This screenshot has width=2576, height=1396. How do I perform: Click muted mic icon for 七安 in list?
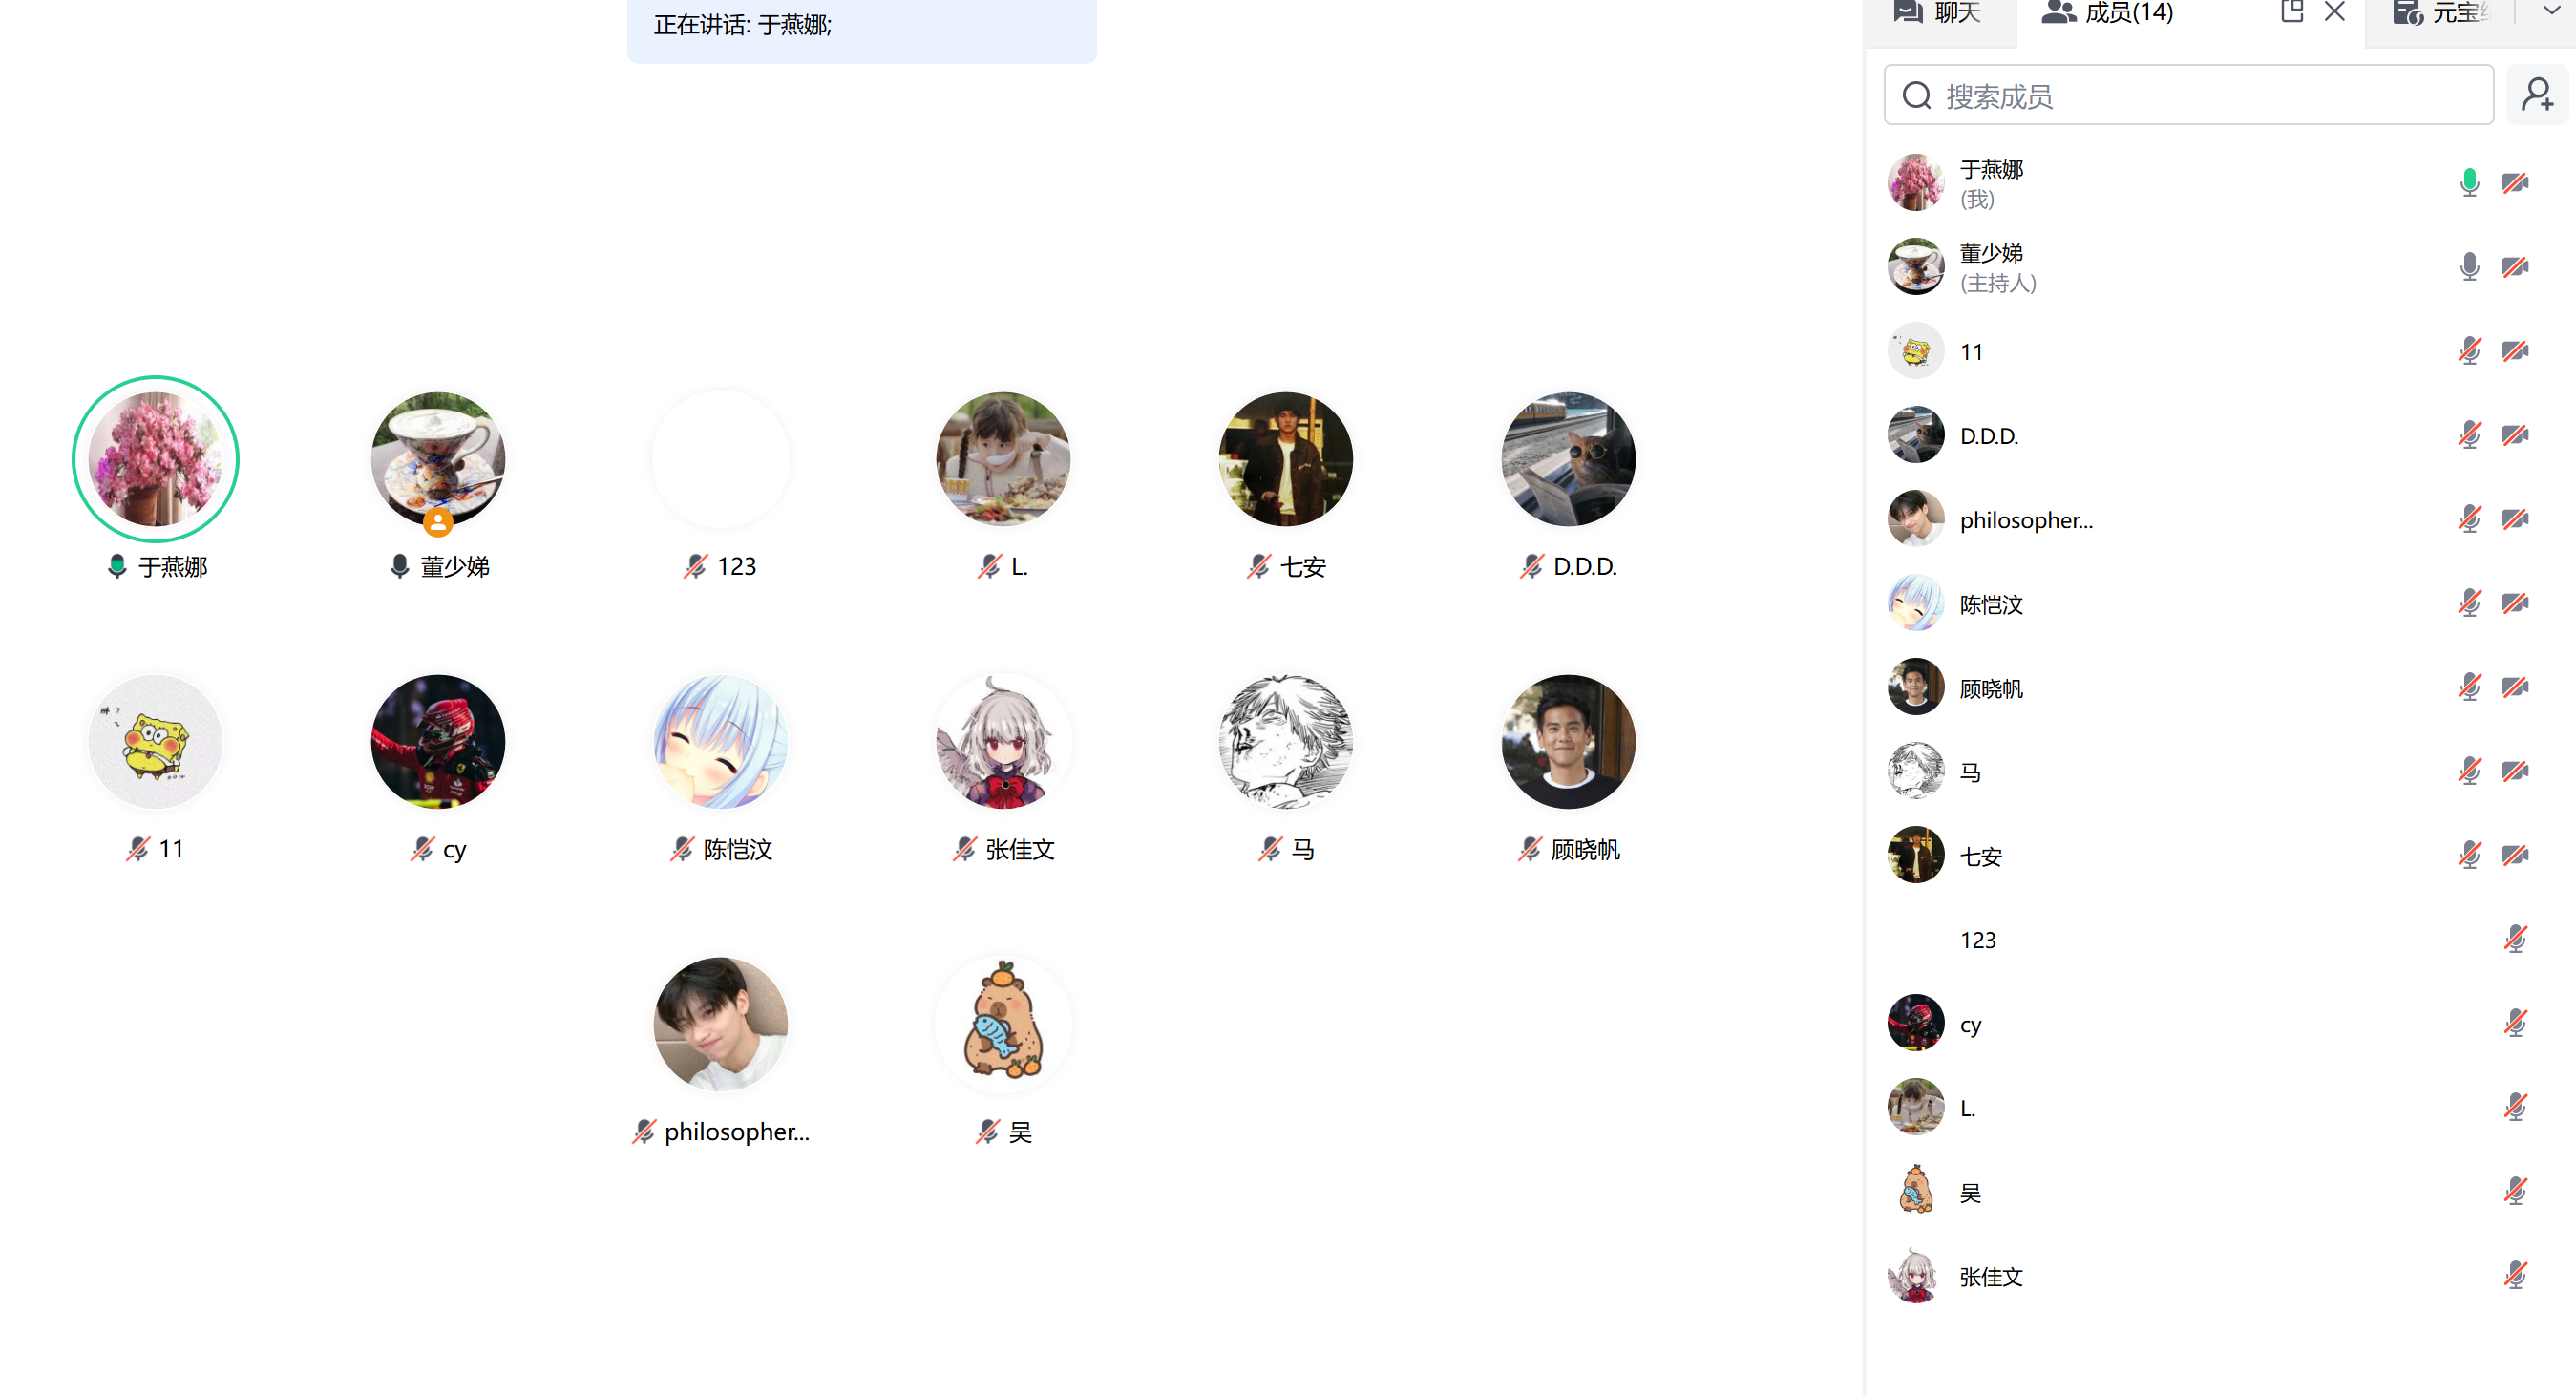[x=2469, y=854]
